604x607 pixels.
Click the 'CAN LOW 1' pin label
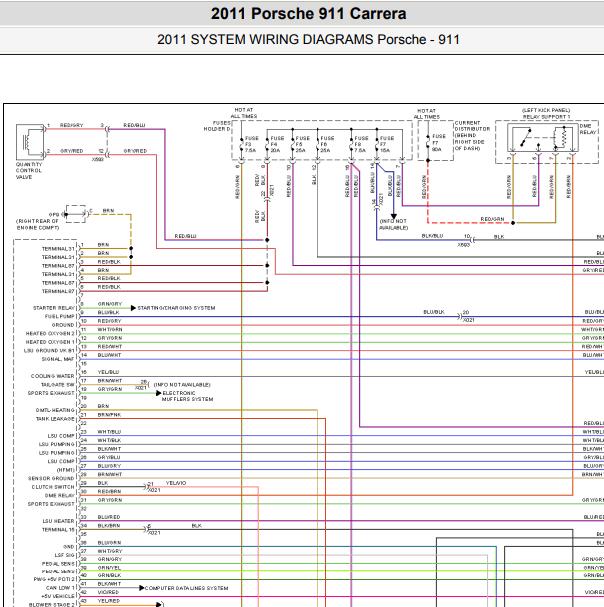60,588
